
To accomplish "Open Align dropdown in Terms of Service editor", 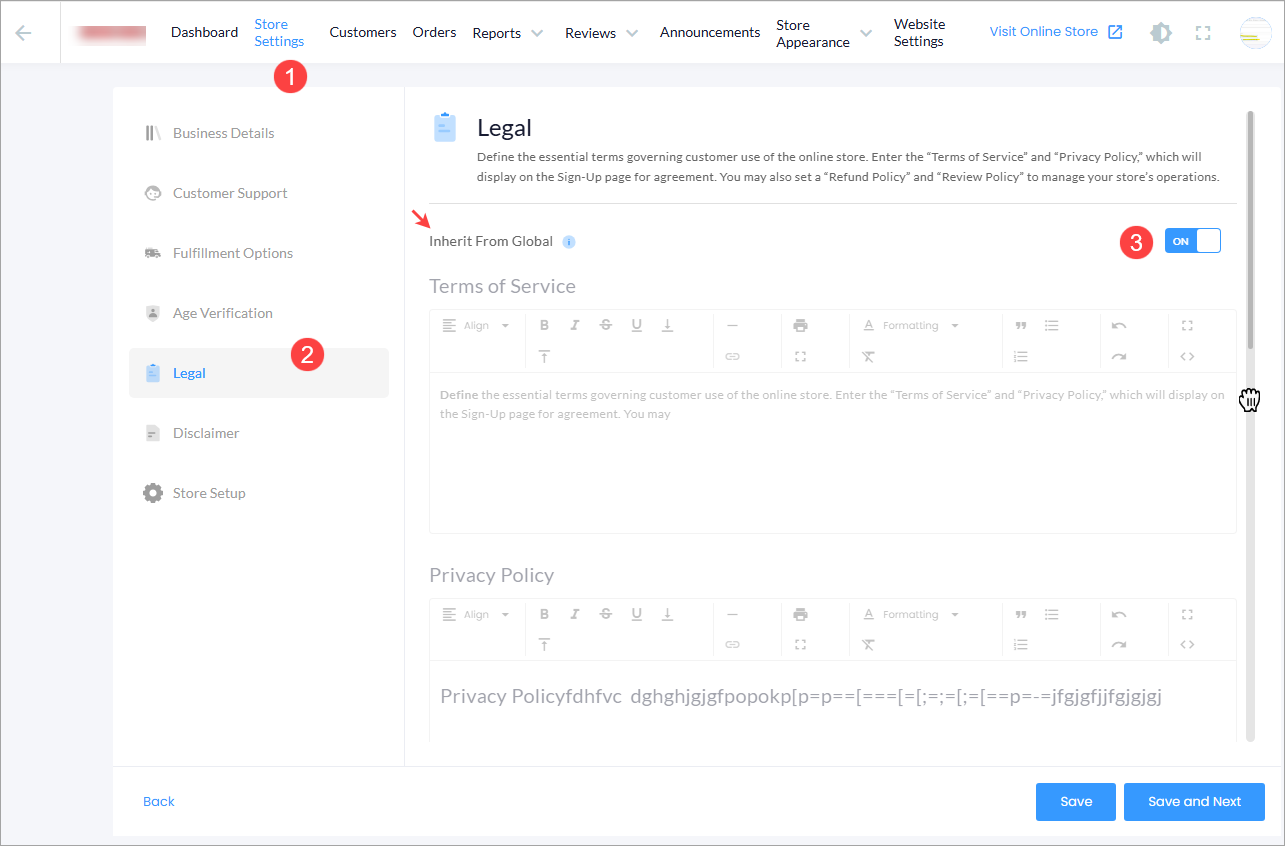I will (476, 326).
